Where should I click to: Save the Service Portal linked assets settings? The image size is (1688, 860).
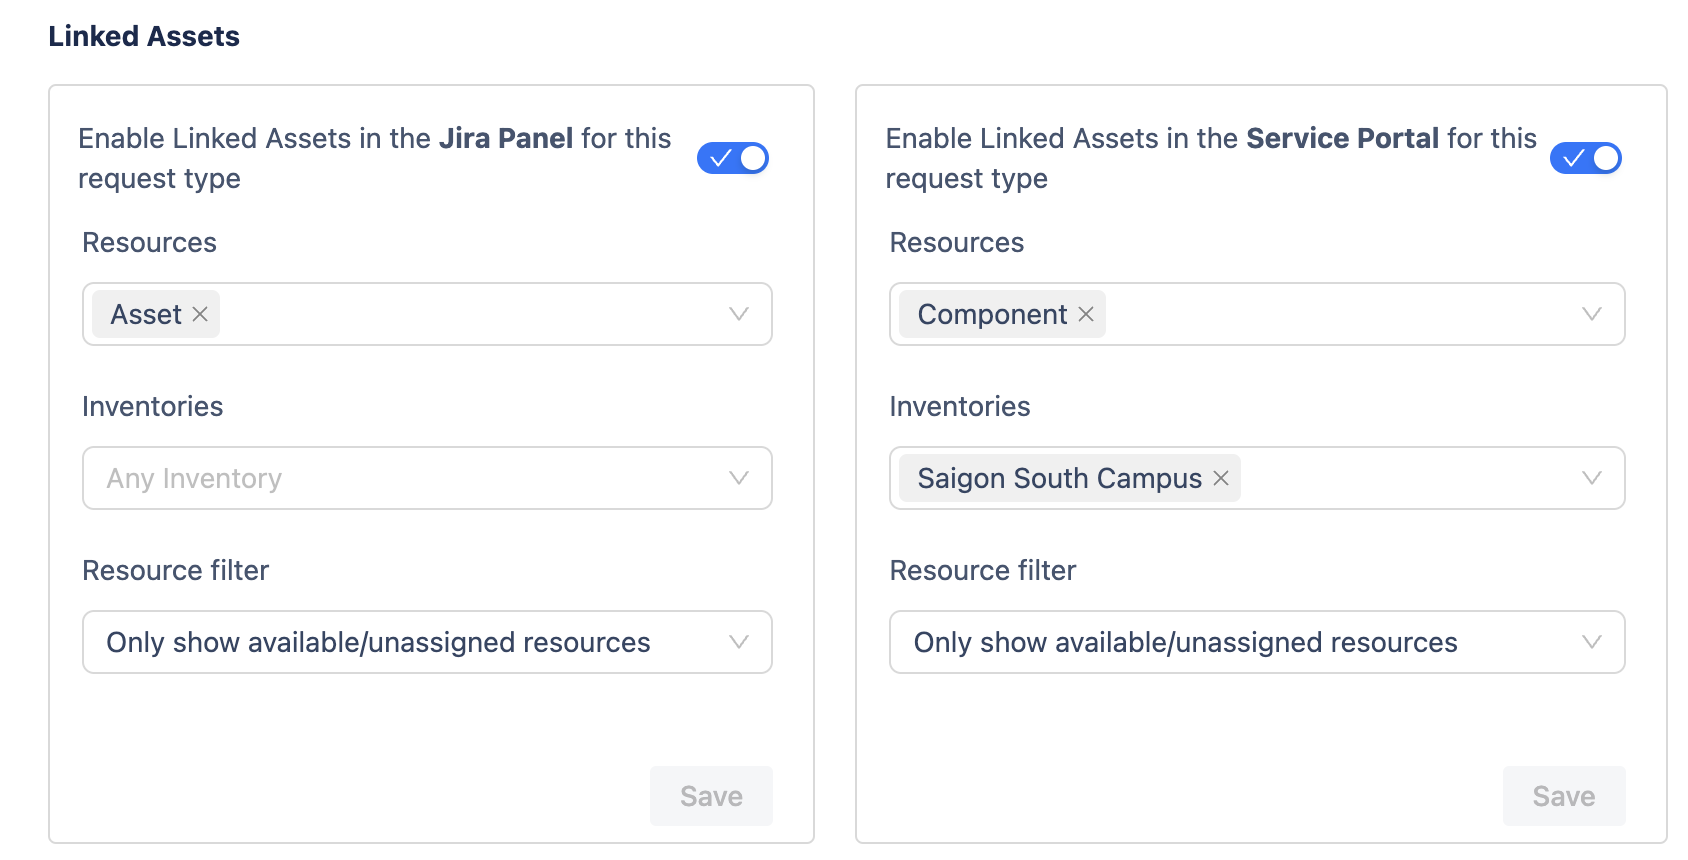tap(1564, 796)
